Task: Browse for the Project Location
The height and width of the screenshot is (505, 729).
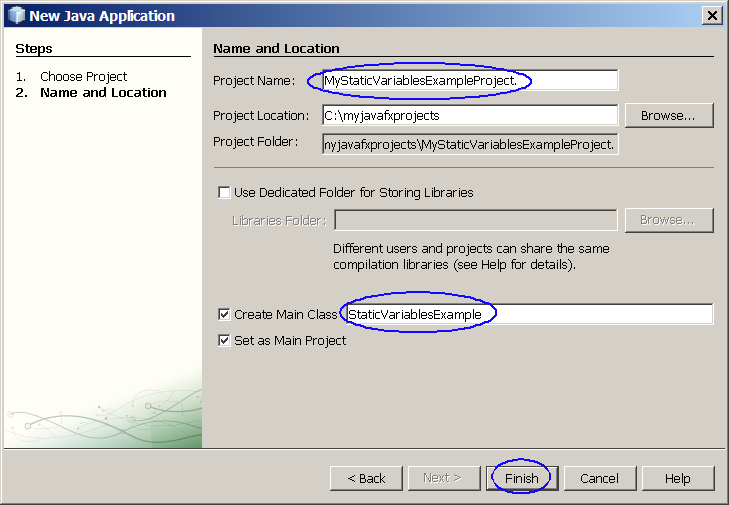Action: 669,115
